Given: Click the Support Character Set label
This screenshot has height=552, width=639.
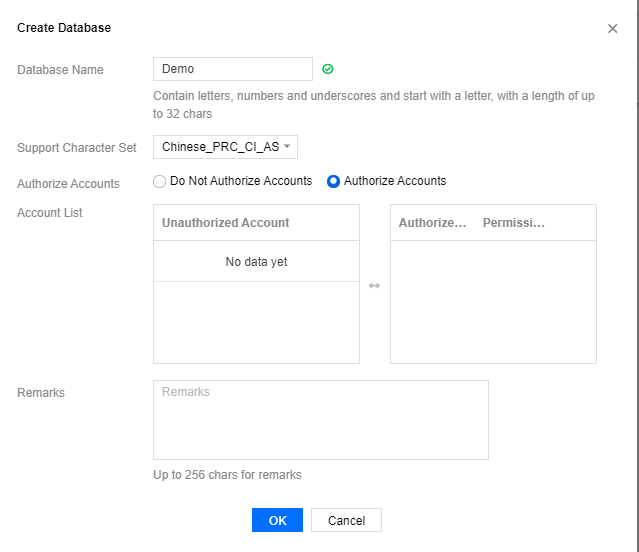Looking at the screenshot, I should click(77, 148).
